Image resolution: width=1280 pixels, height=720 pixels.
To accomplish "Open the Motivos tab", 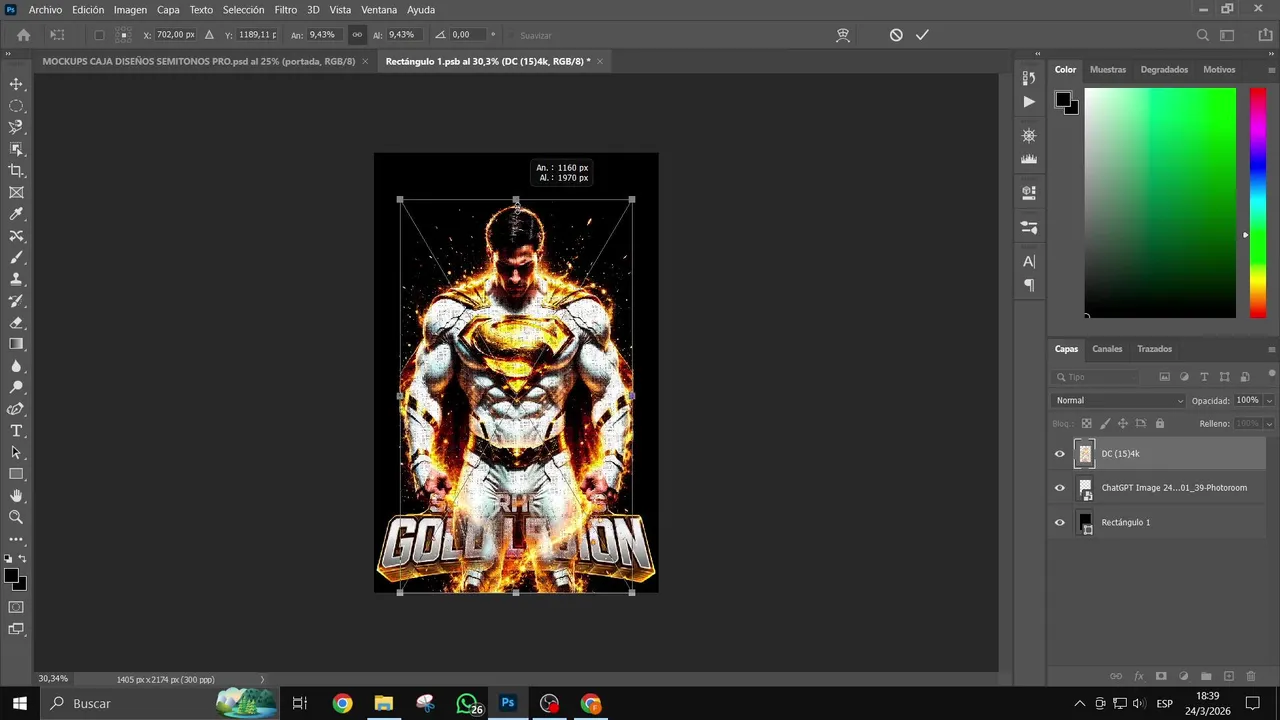I will (1219, 70).
